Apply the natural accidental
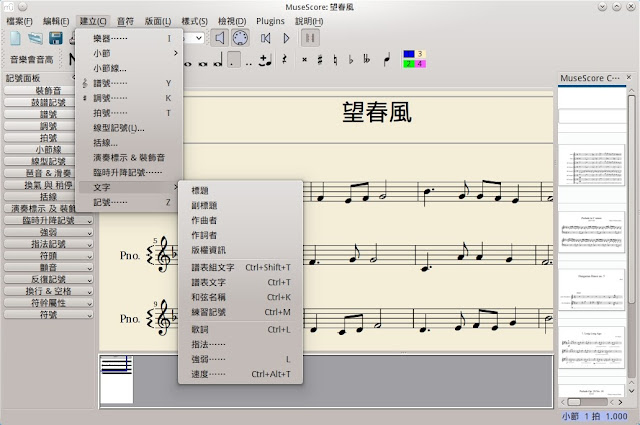 tap(335, 60)
